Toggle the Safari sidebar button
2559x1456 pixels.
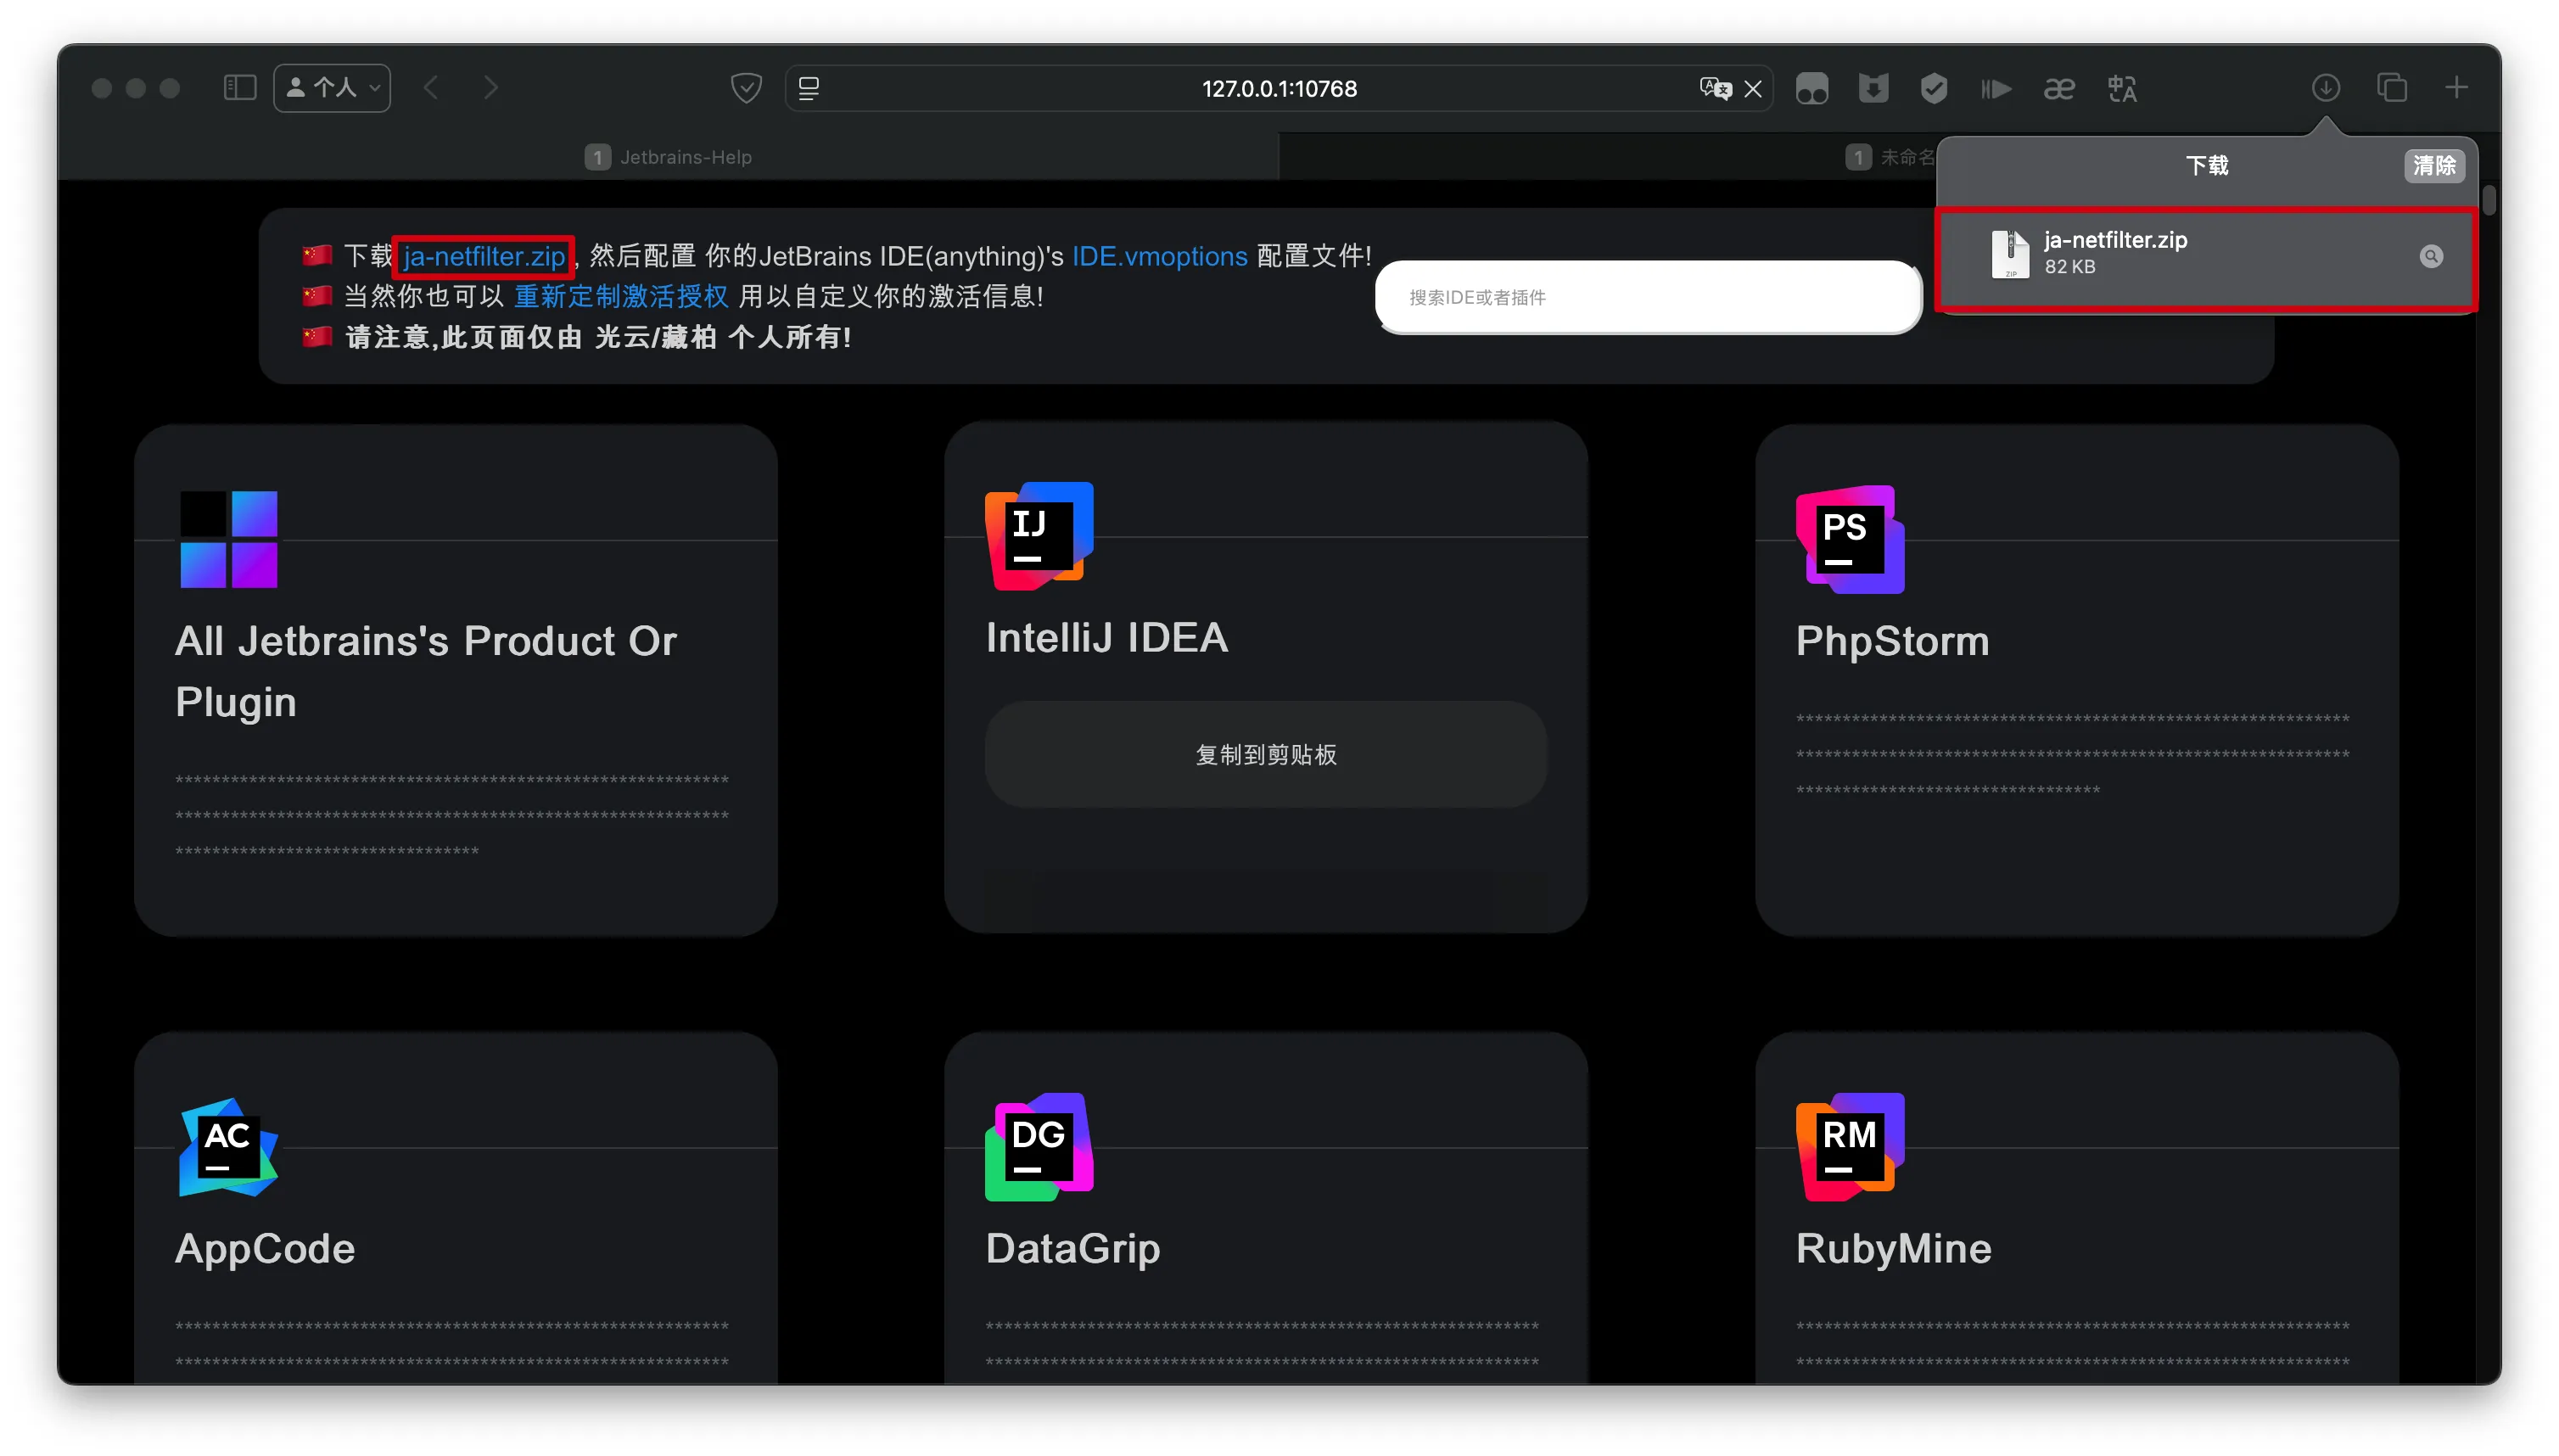[240, 88]
